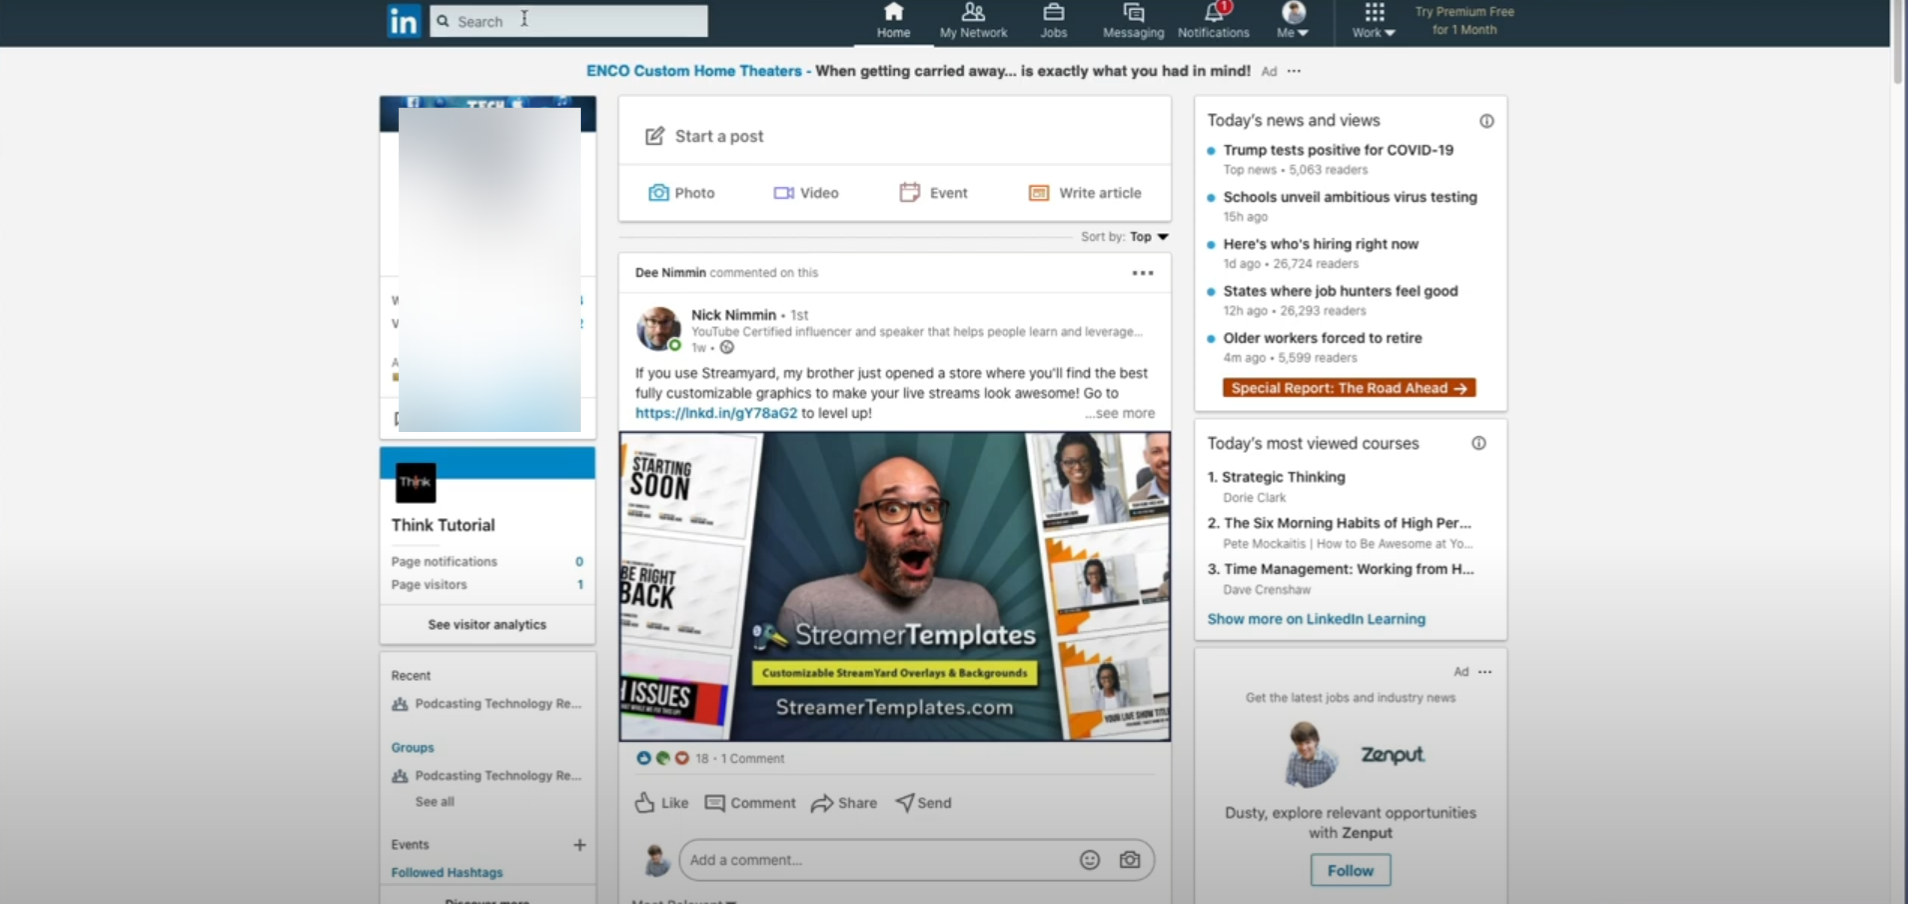Screen dimensions: 1908x904
Task: Open recent Podcasting Technology Re... group
Action: point(487,704)
